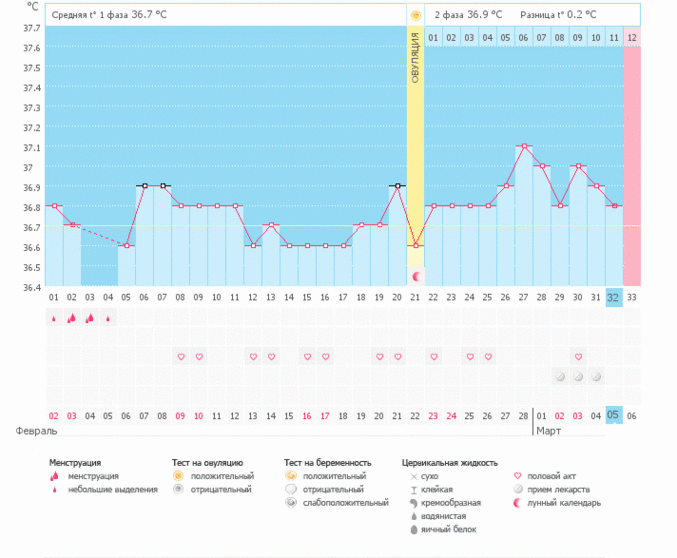Click the medication pill icon under day 31
Screen dimensions: 677x558
point(596,376)
